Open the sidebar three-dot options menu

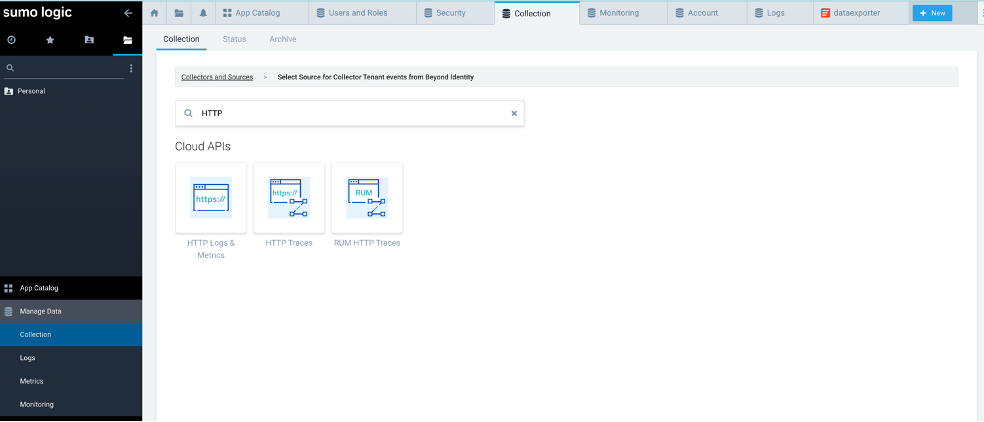pyautogui.click(x=131, y=68)
